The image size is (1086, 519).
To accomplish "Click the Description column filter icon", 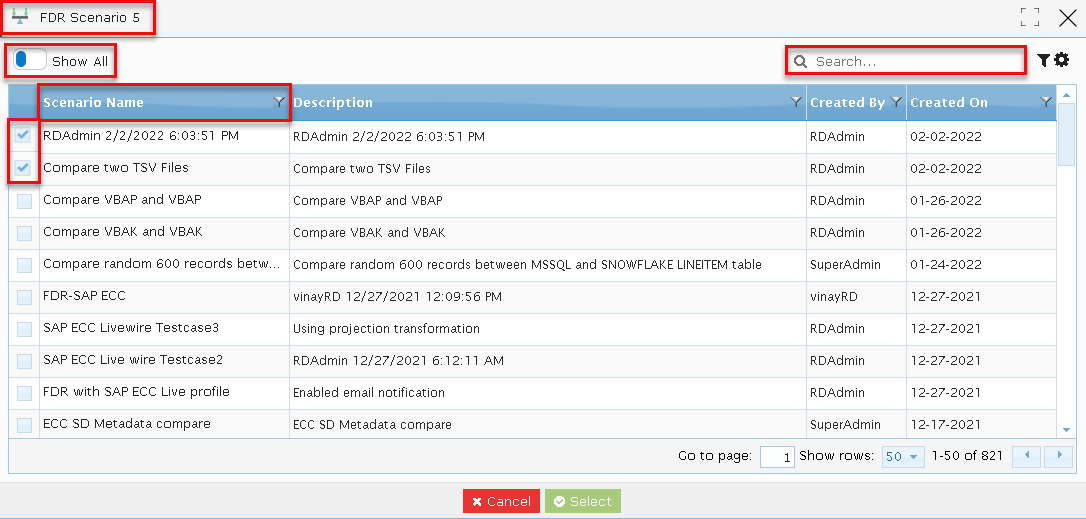I will (796, 102).
